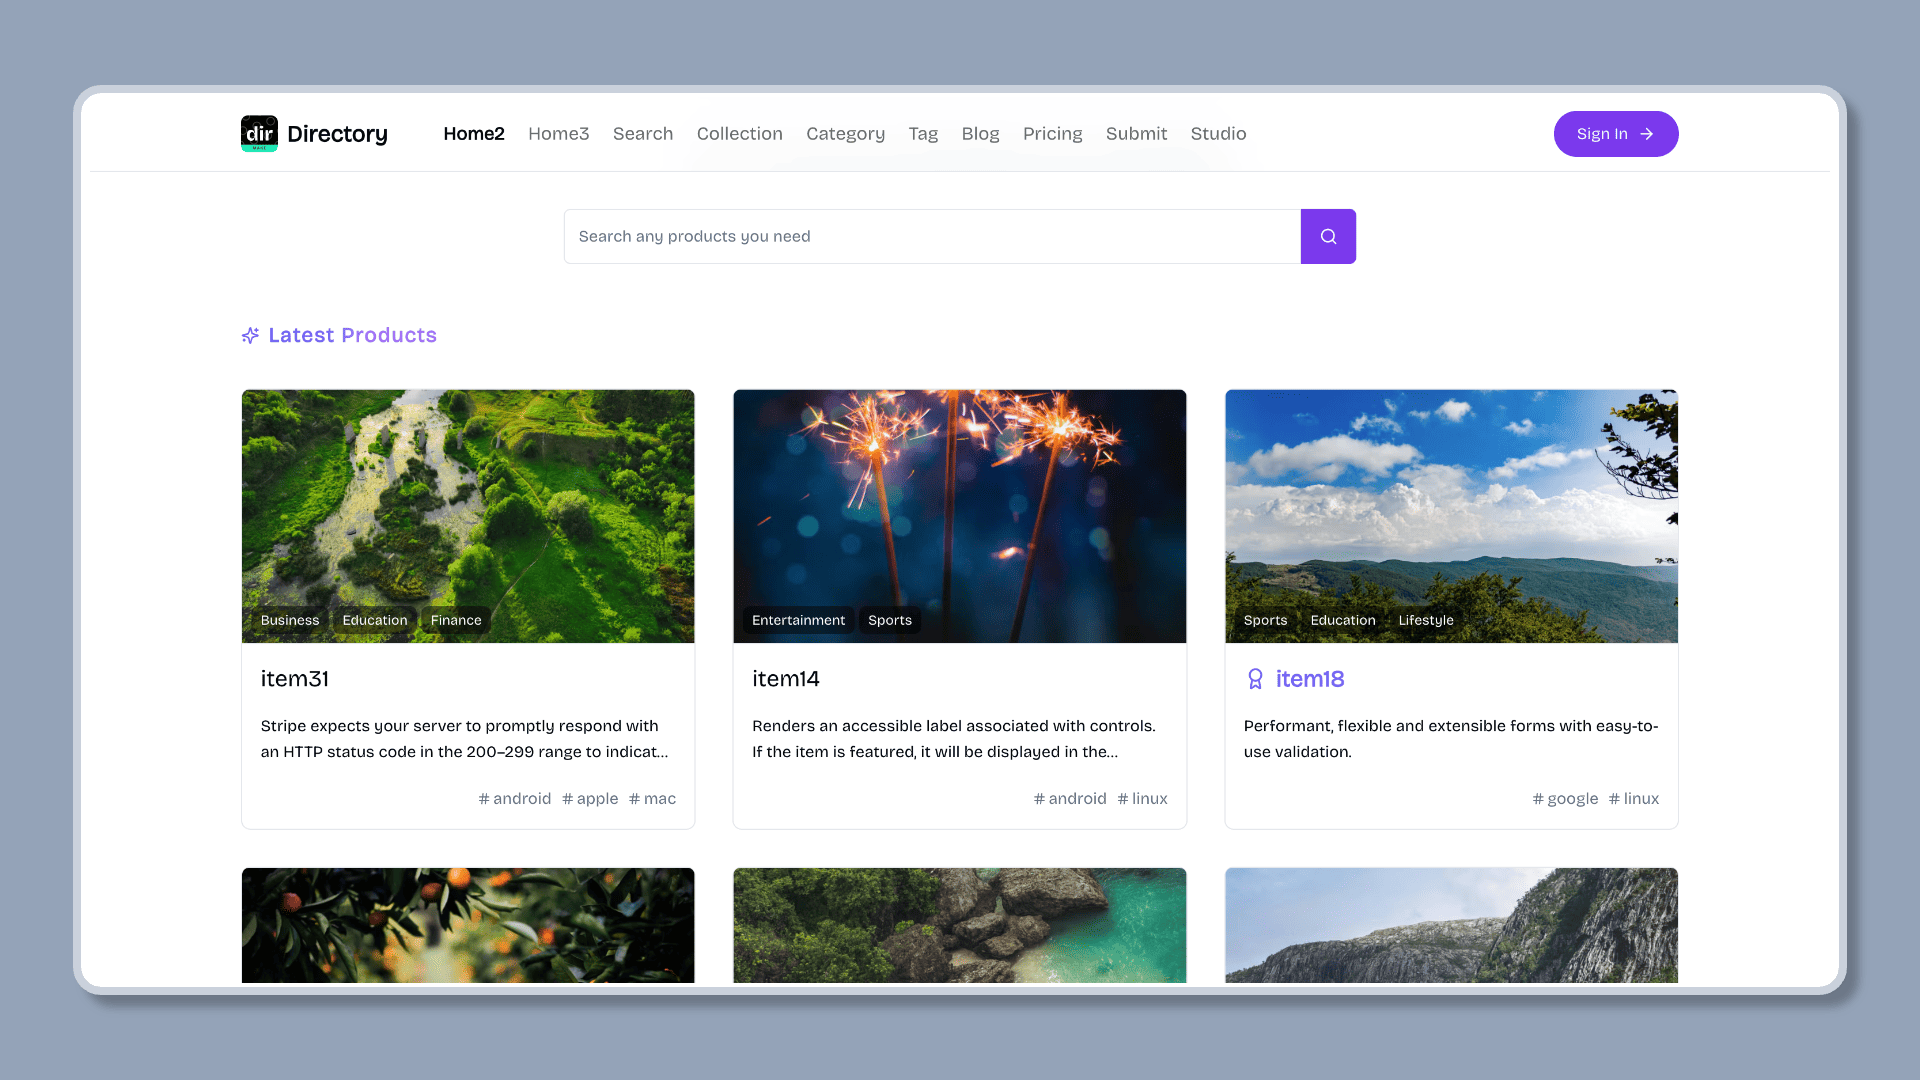Viewport: 1920px width, 1080px height.
Task: Click the hashtag icon next to linux tag
Action: pyautogui.click(x=1122, y=798)
